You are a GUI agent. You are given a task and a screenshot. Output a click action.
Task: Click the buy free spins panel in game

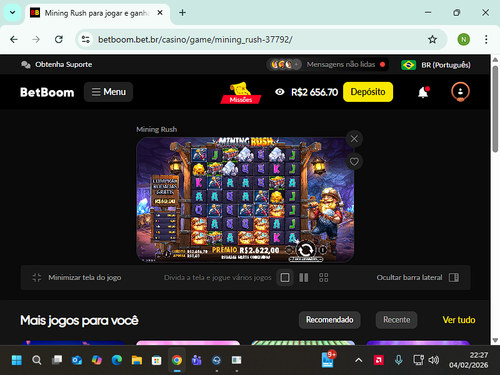(165, 191)
